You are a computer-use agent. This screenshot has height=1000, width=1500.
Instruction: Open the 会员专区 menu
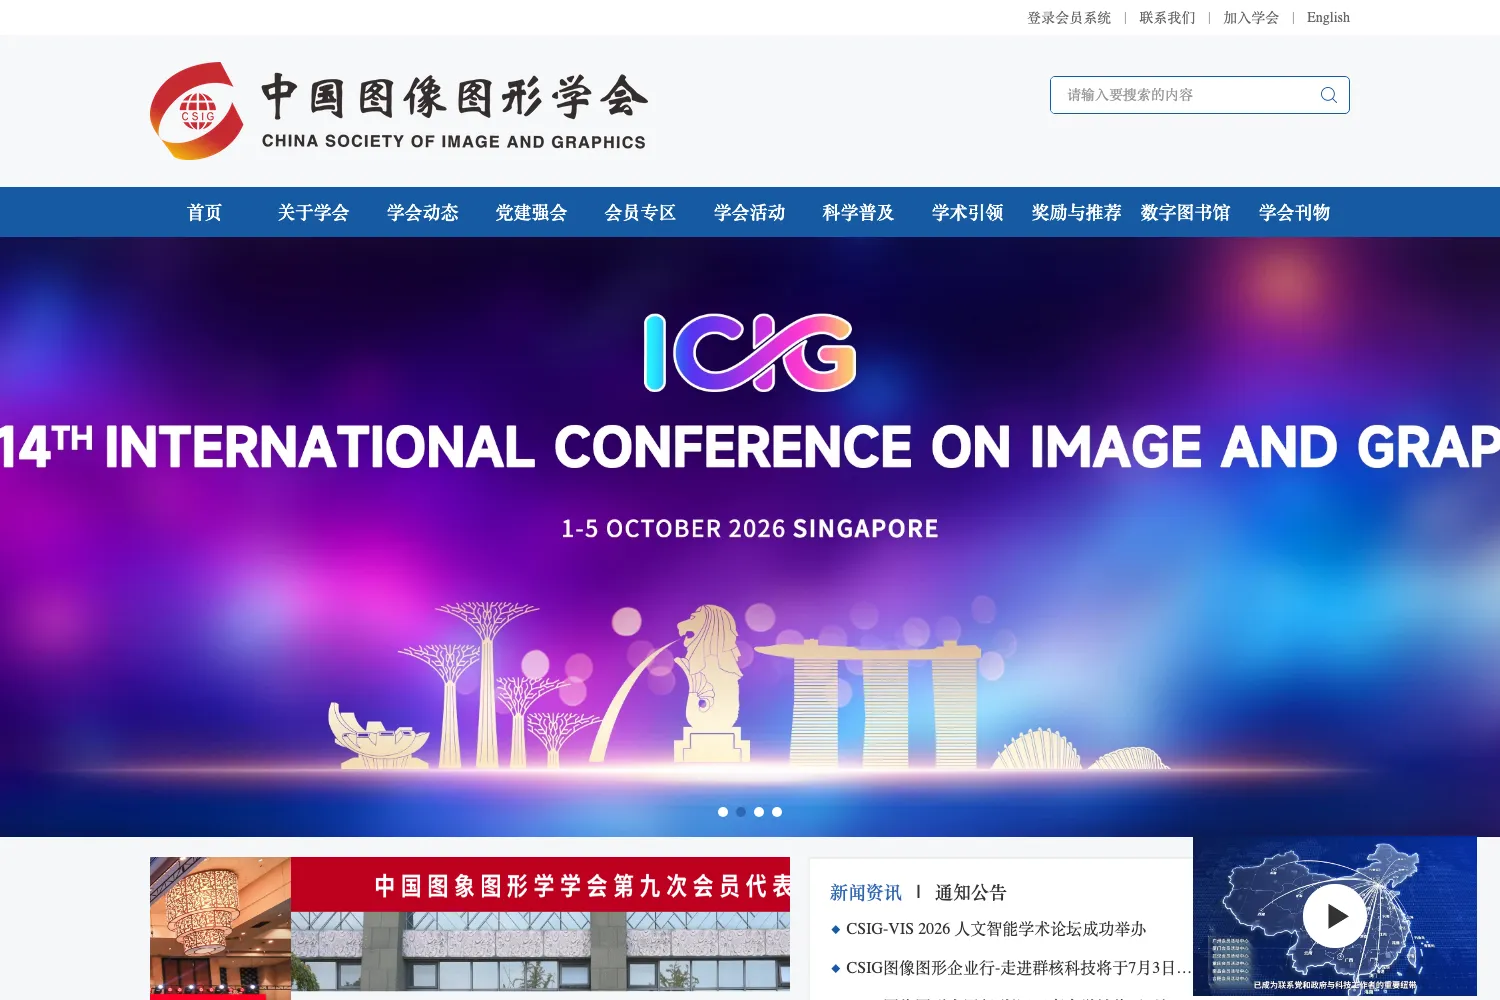click(640, 212)
